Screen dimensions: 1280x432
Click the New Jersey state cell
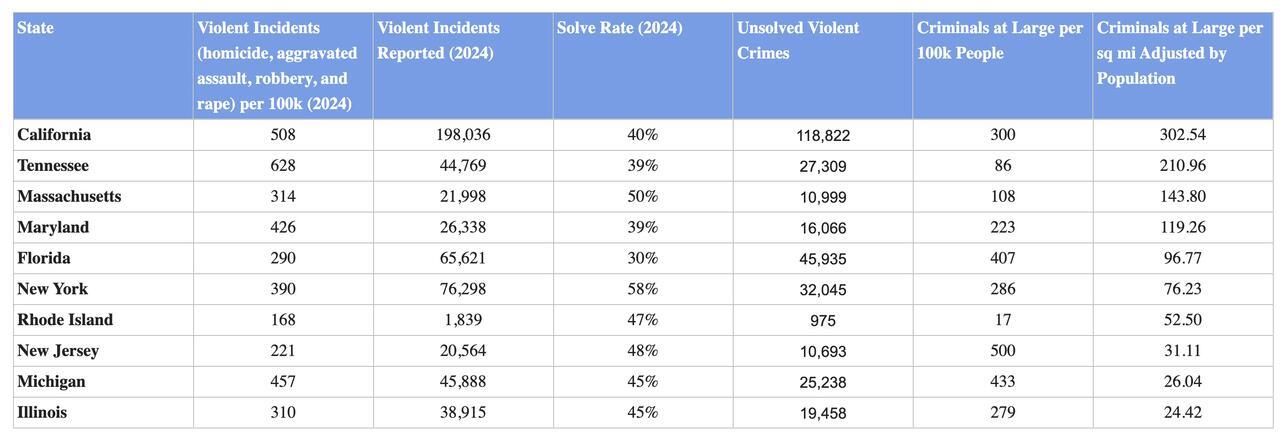tap(59, 352)
